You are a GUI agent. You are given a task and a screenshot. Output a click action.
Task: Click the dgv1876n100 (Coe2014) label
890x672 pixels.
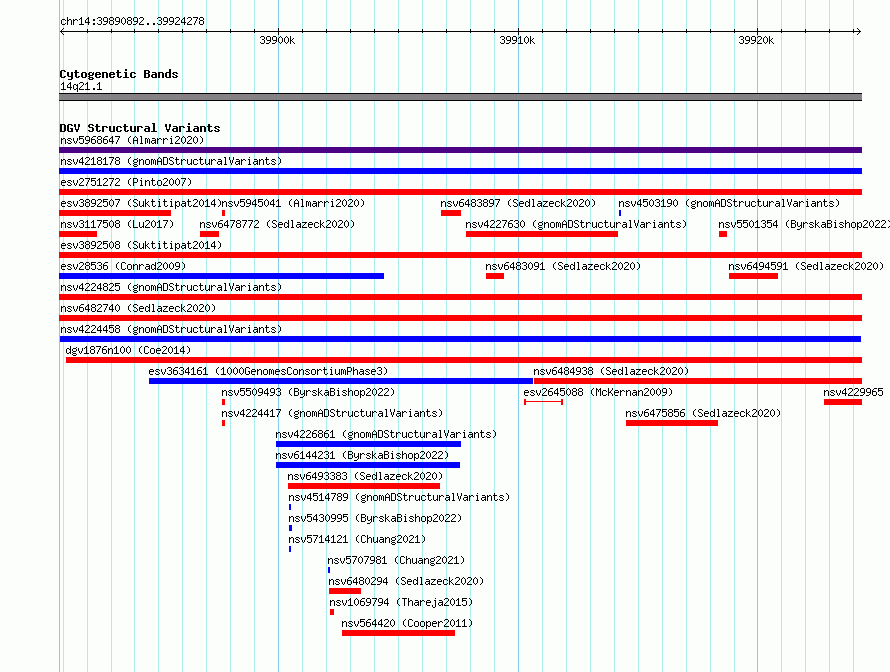click(x=128, y=350)
